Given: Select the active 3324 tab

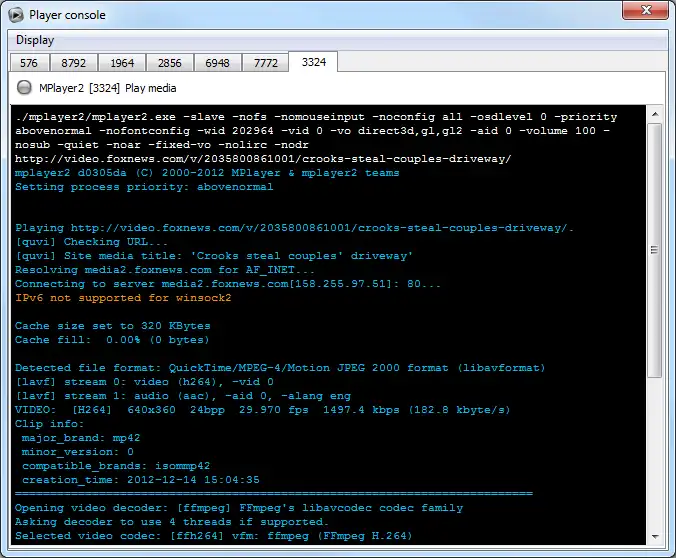Looking at the screenshot, I should [313, 62].
